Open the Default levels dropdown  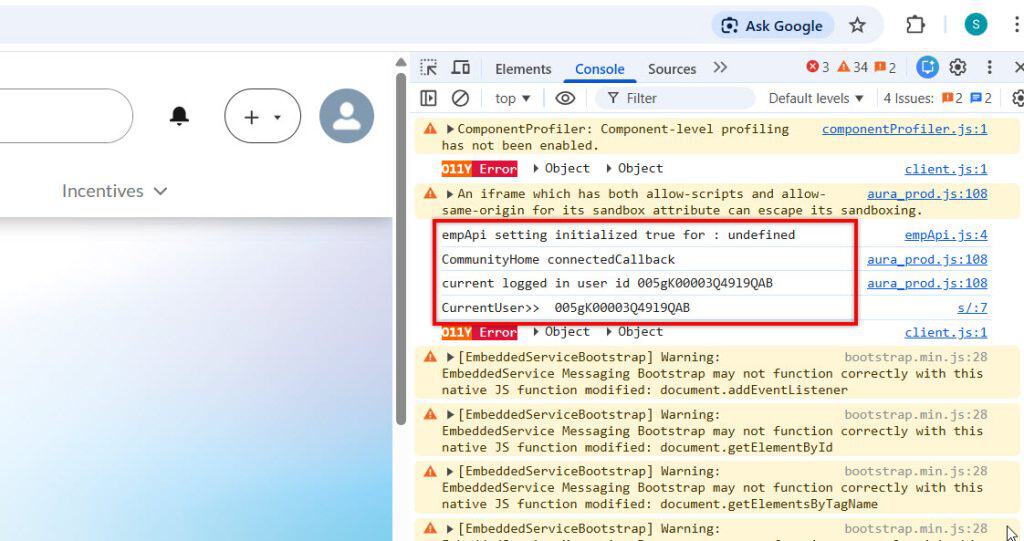(816, 98)
